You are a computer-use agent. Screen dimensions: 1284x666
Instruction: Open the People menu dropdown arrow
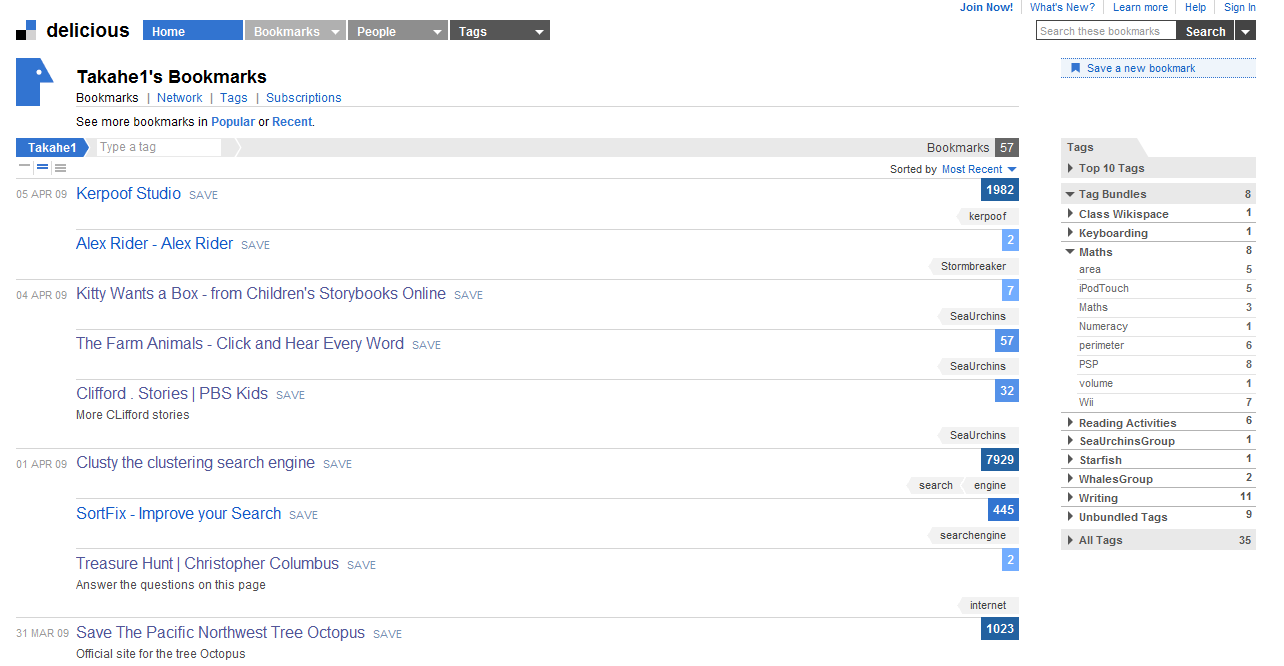tap(437, 31)
